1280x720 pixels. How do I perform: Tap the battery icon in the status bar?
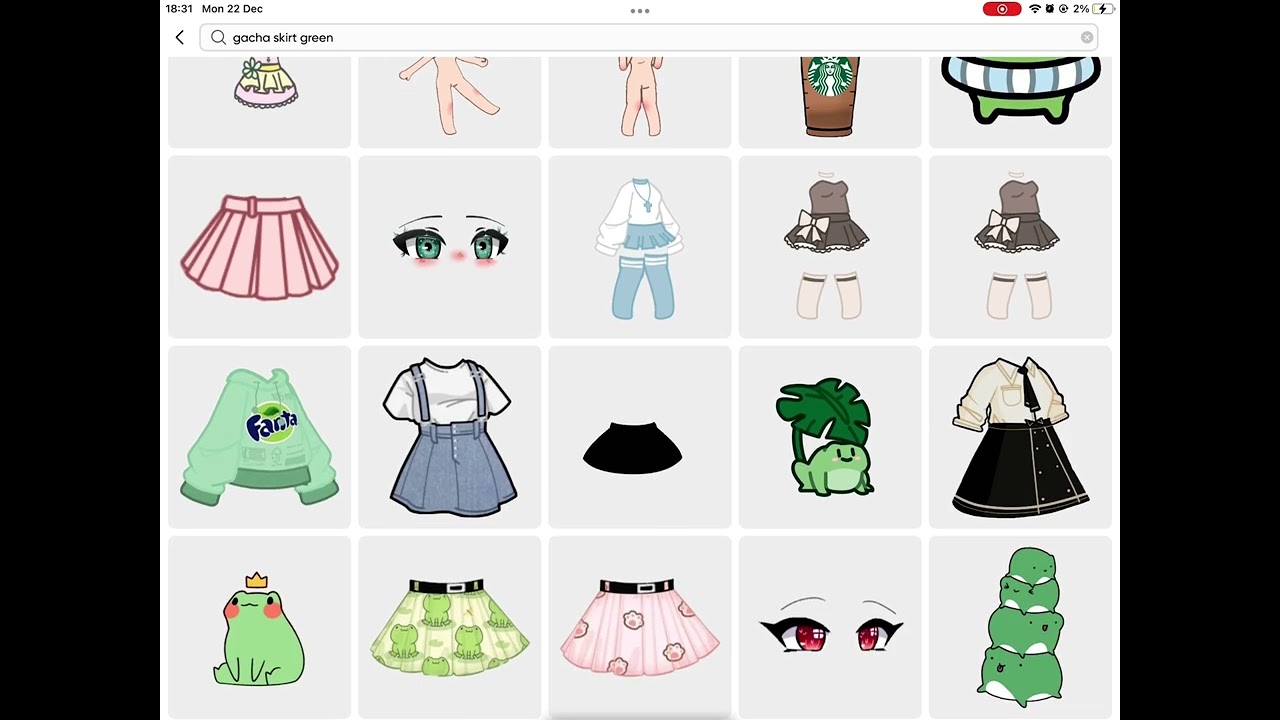[x=1103, y=9]
